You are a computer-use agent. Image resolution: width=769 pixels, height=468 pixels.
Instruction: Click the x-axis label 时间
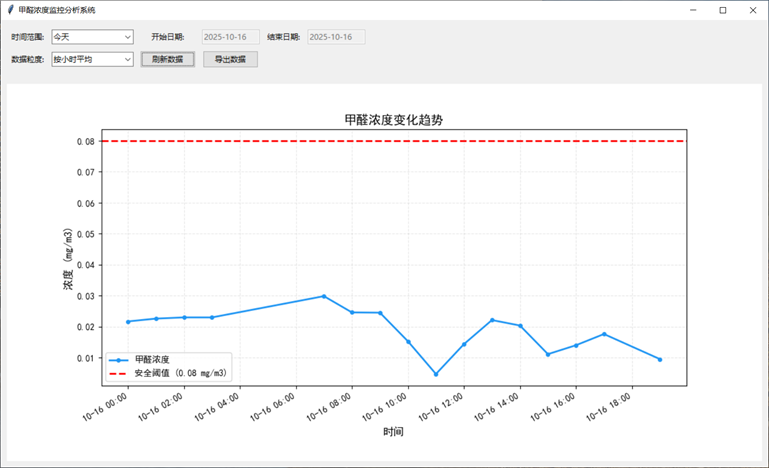[x=393, y=432]
